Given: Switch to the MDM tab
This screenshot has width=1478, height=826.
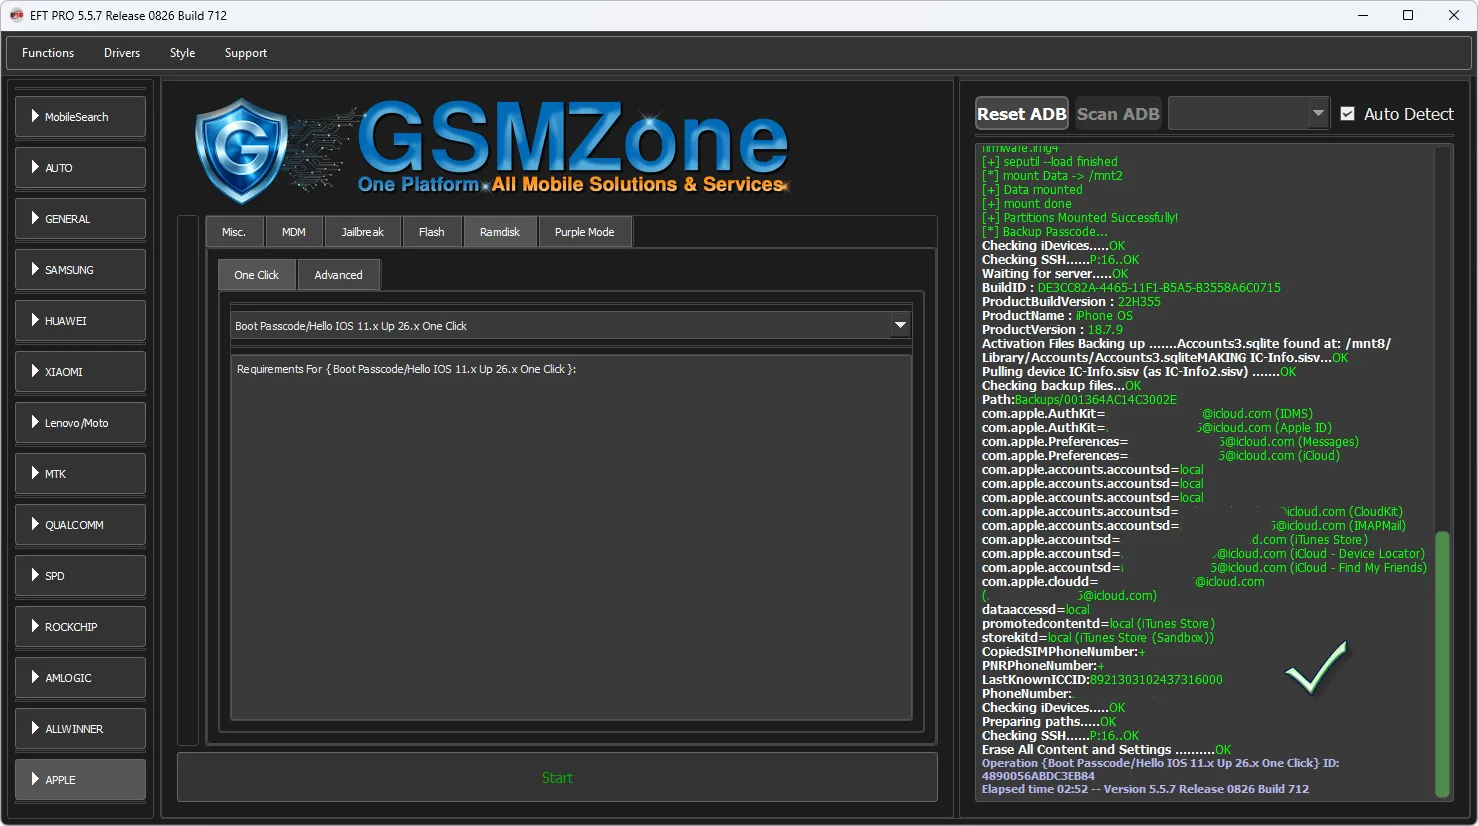Looking at the screenshot, I should pyautogui.click(x=294, y=232).
